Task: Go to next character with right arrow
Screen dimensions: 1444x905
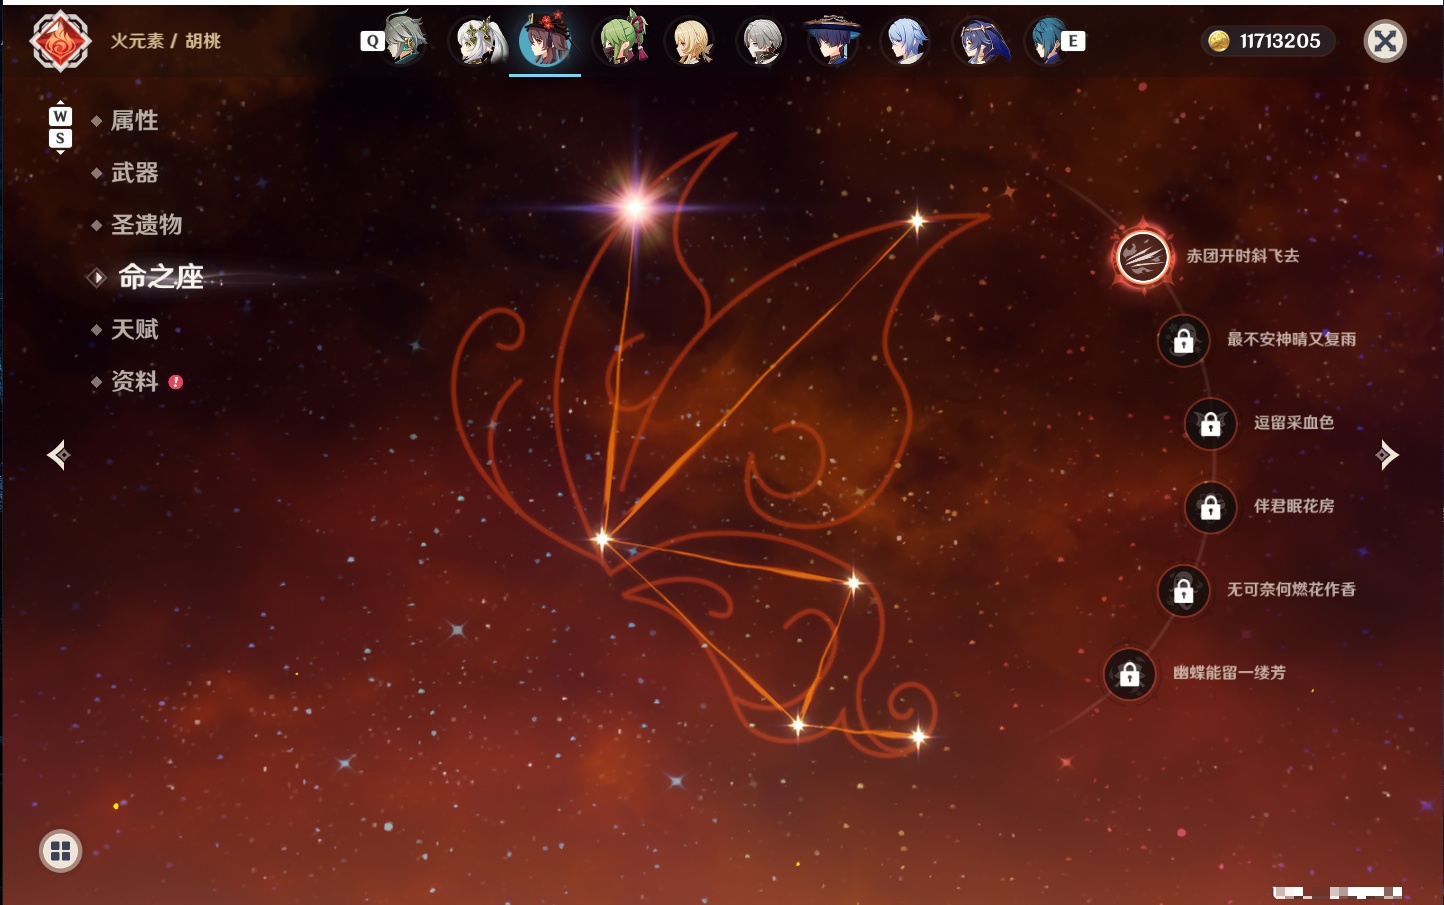Action: coord(1387,455)
